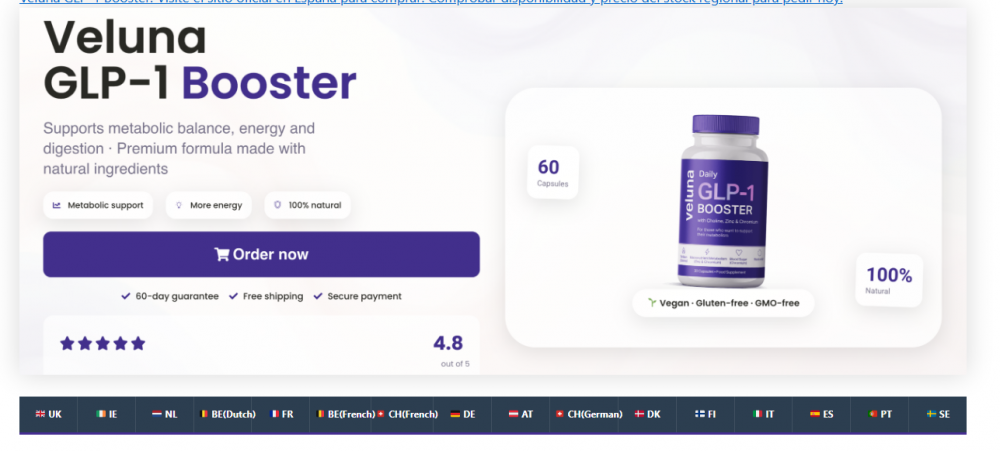The width and height of the screenshot is (1000, 451).
Task: Click the shopping cart icon in Order now
Action: [222, 255]
